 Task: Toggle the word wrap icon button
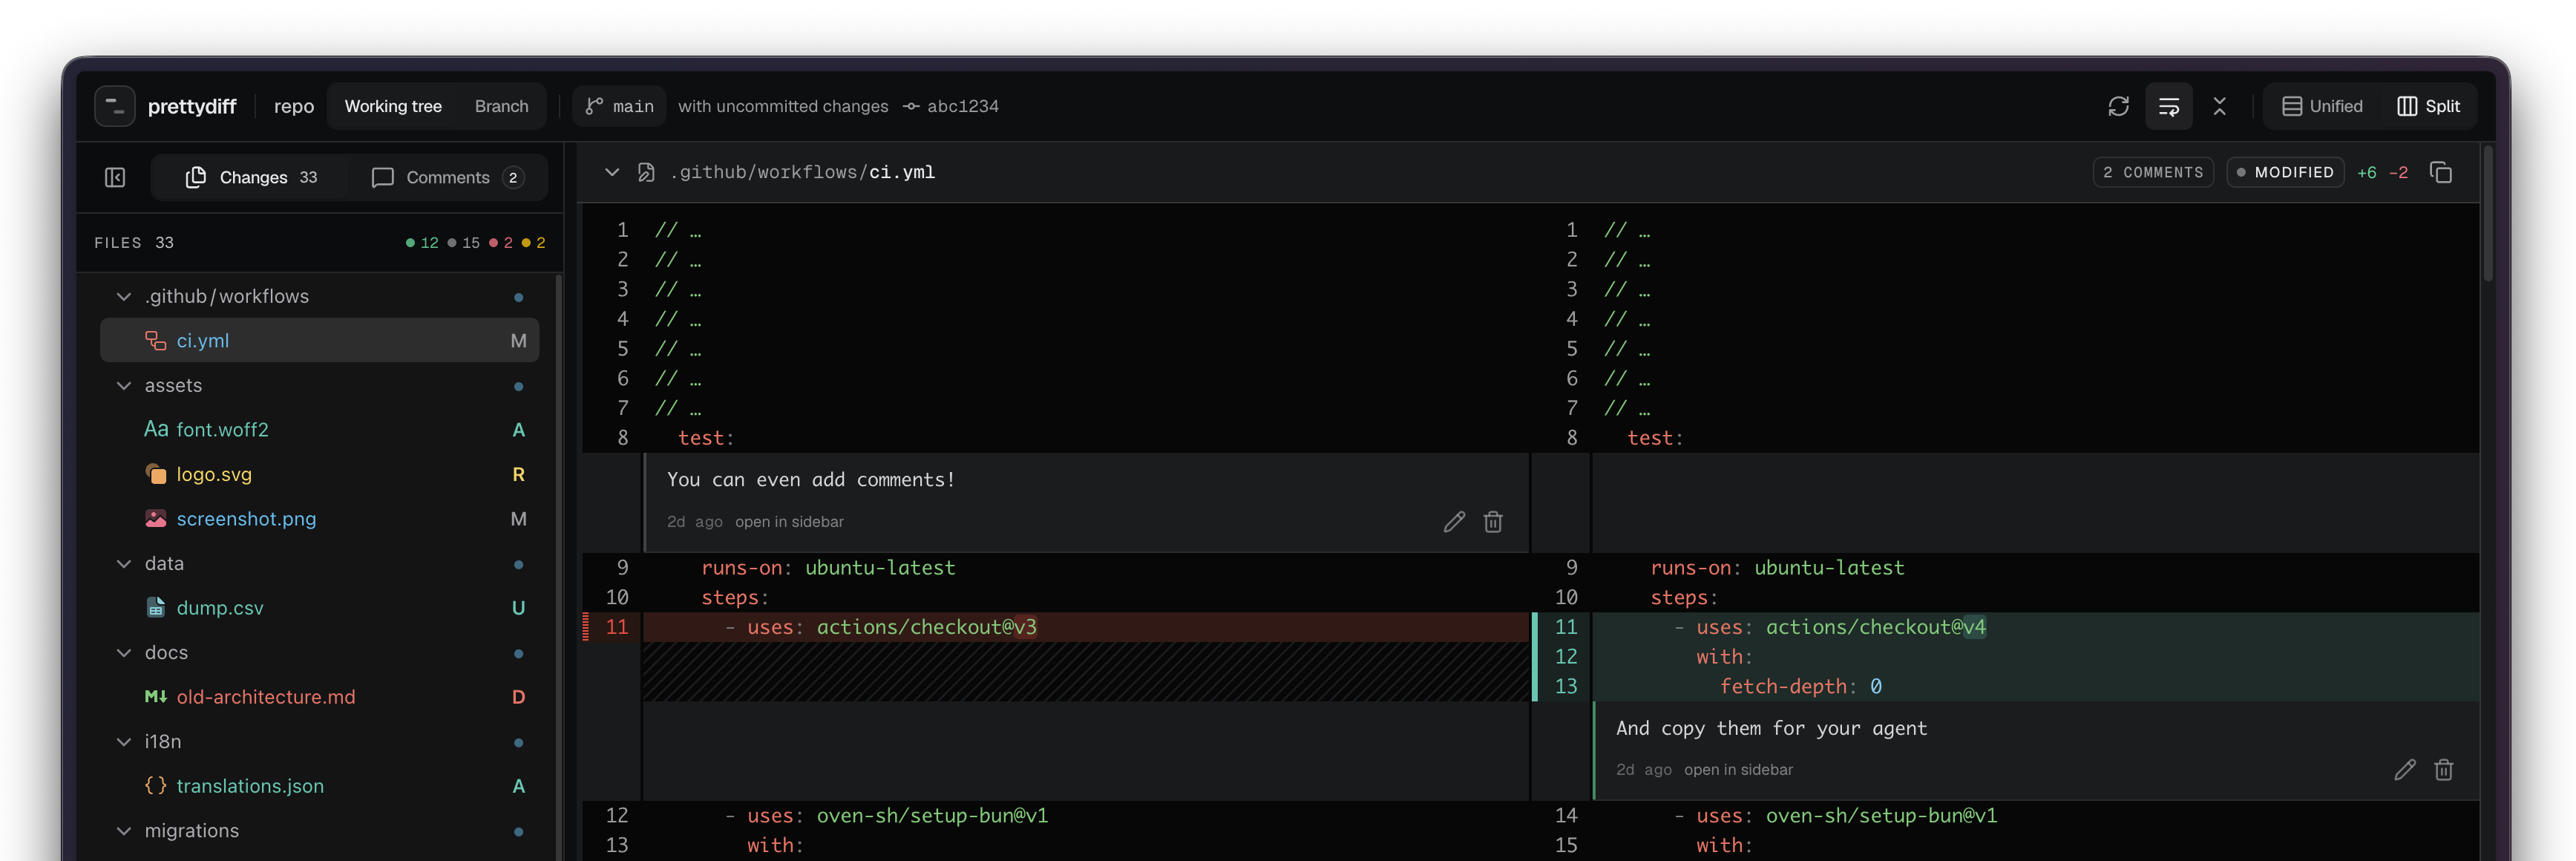[x=2168, y=106]
